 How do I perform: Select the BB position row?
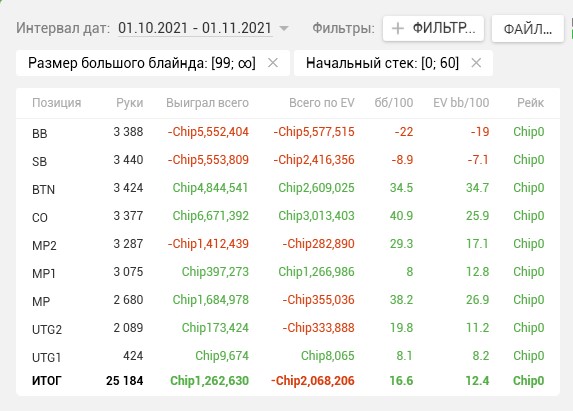(288, 132)
